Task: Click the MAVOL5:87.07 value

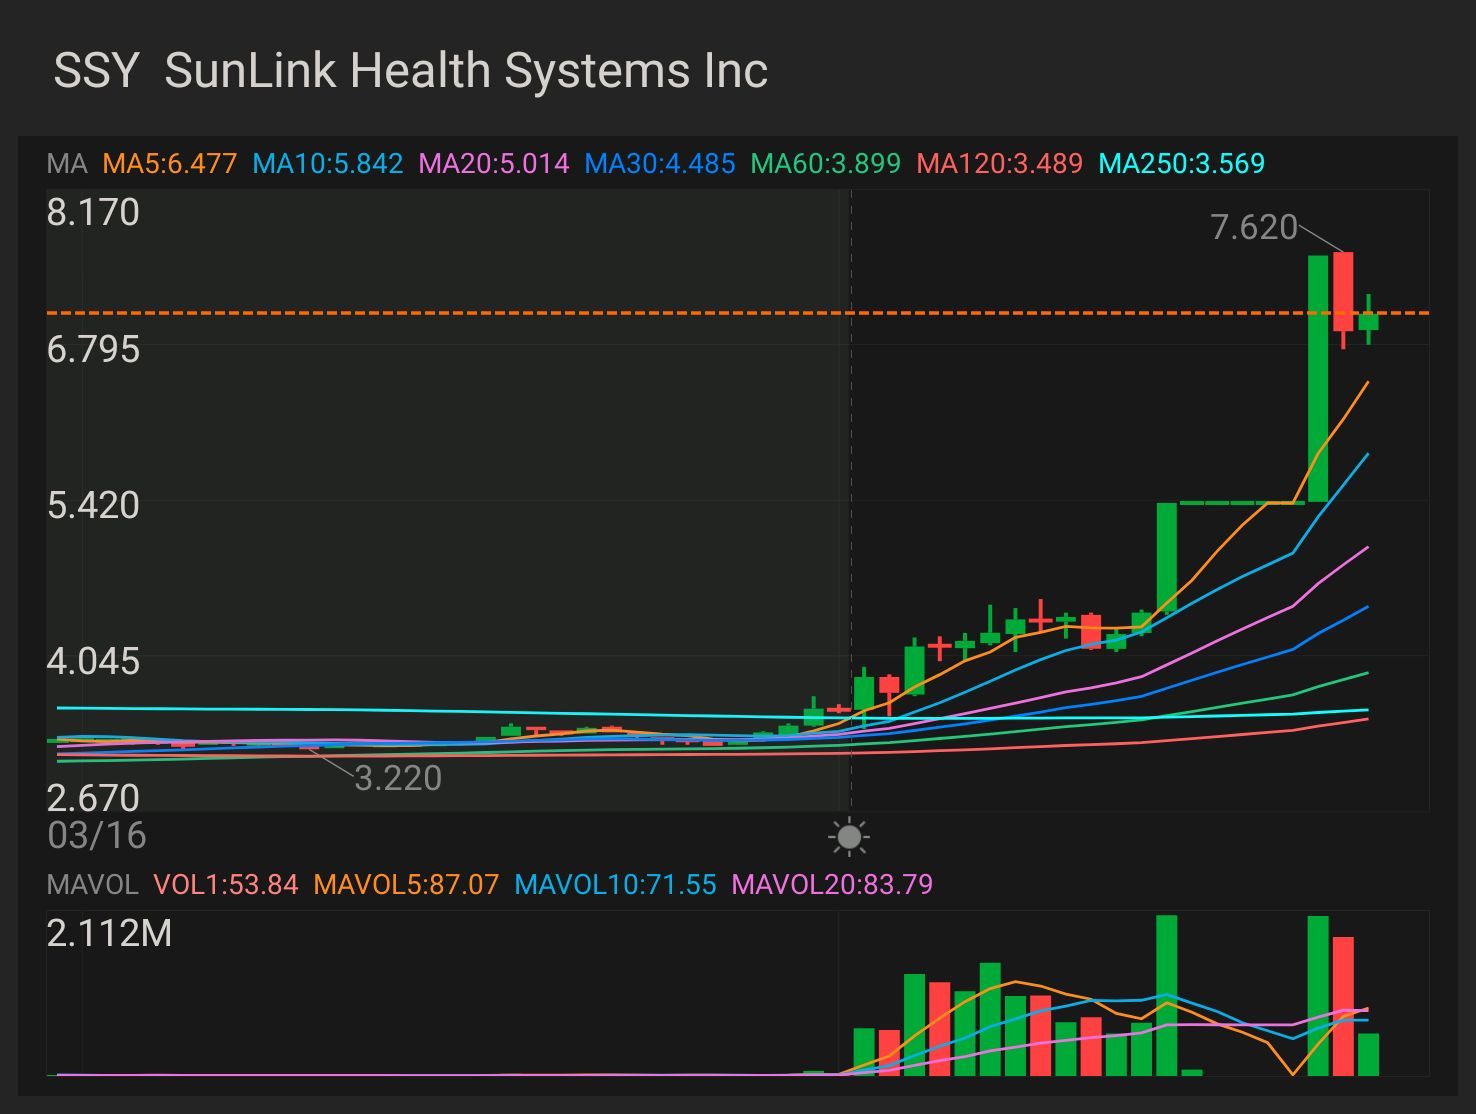Action: 406,884
